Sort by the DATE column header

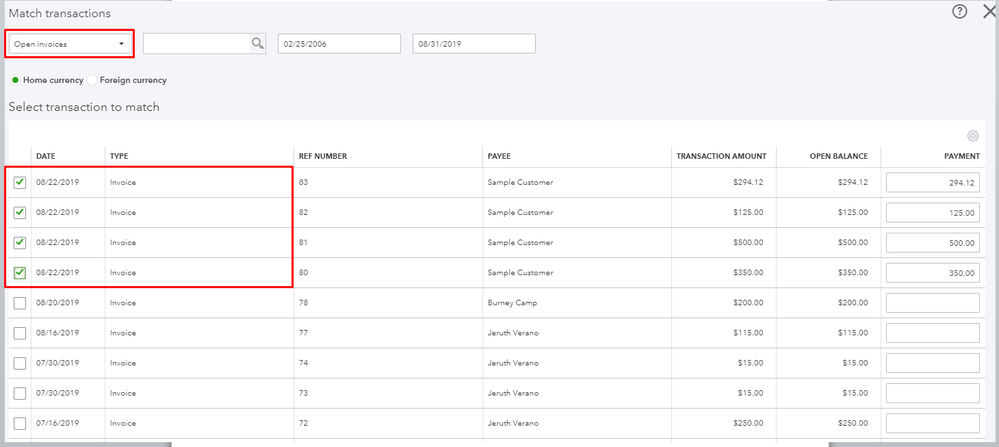click(46, 156)
